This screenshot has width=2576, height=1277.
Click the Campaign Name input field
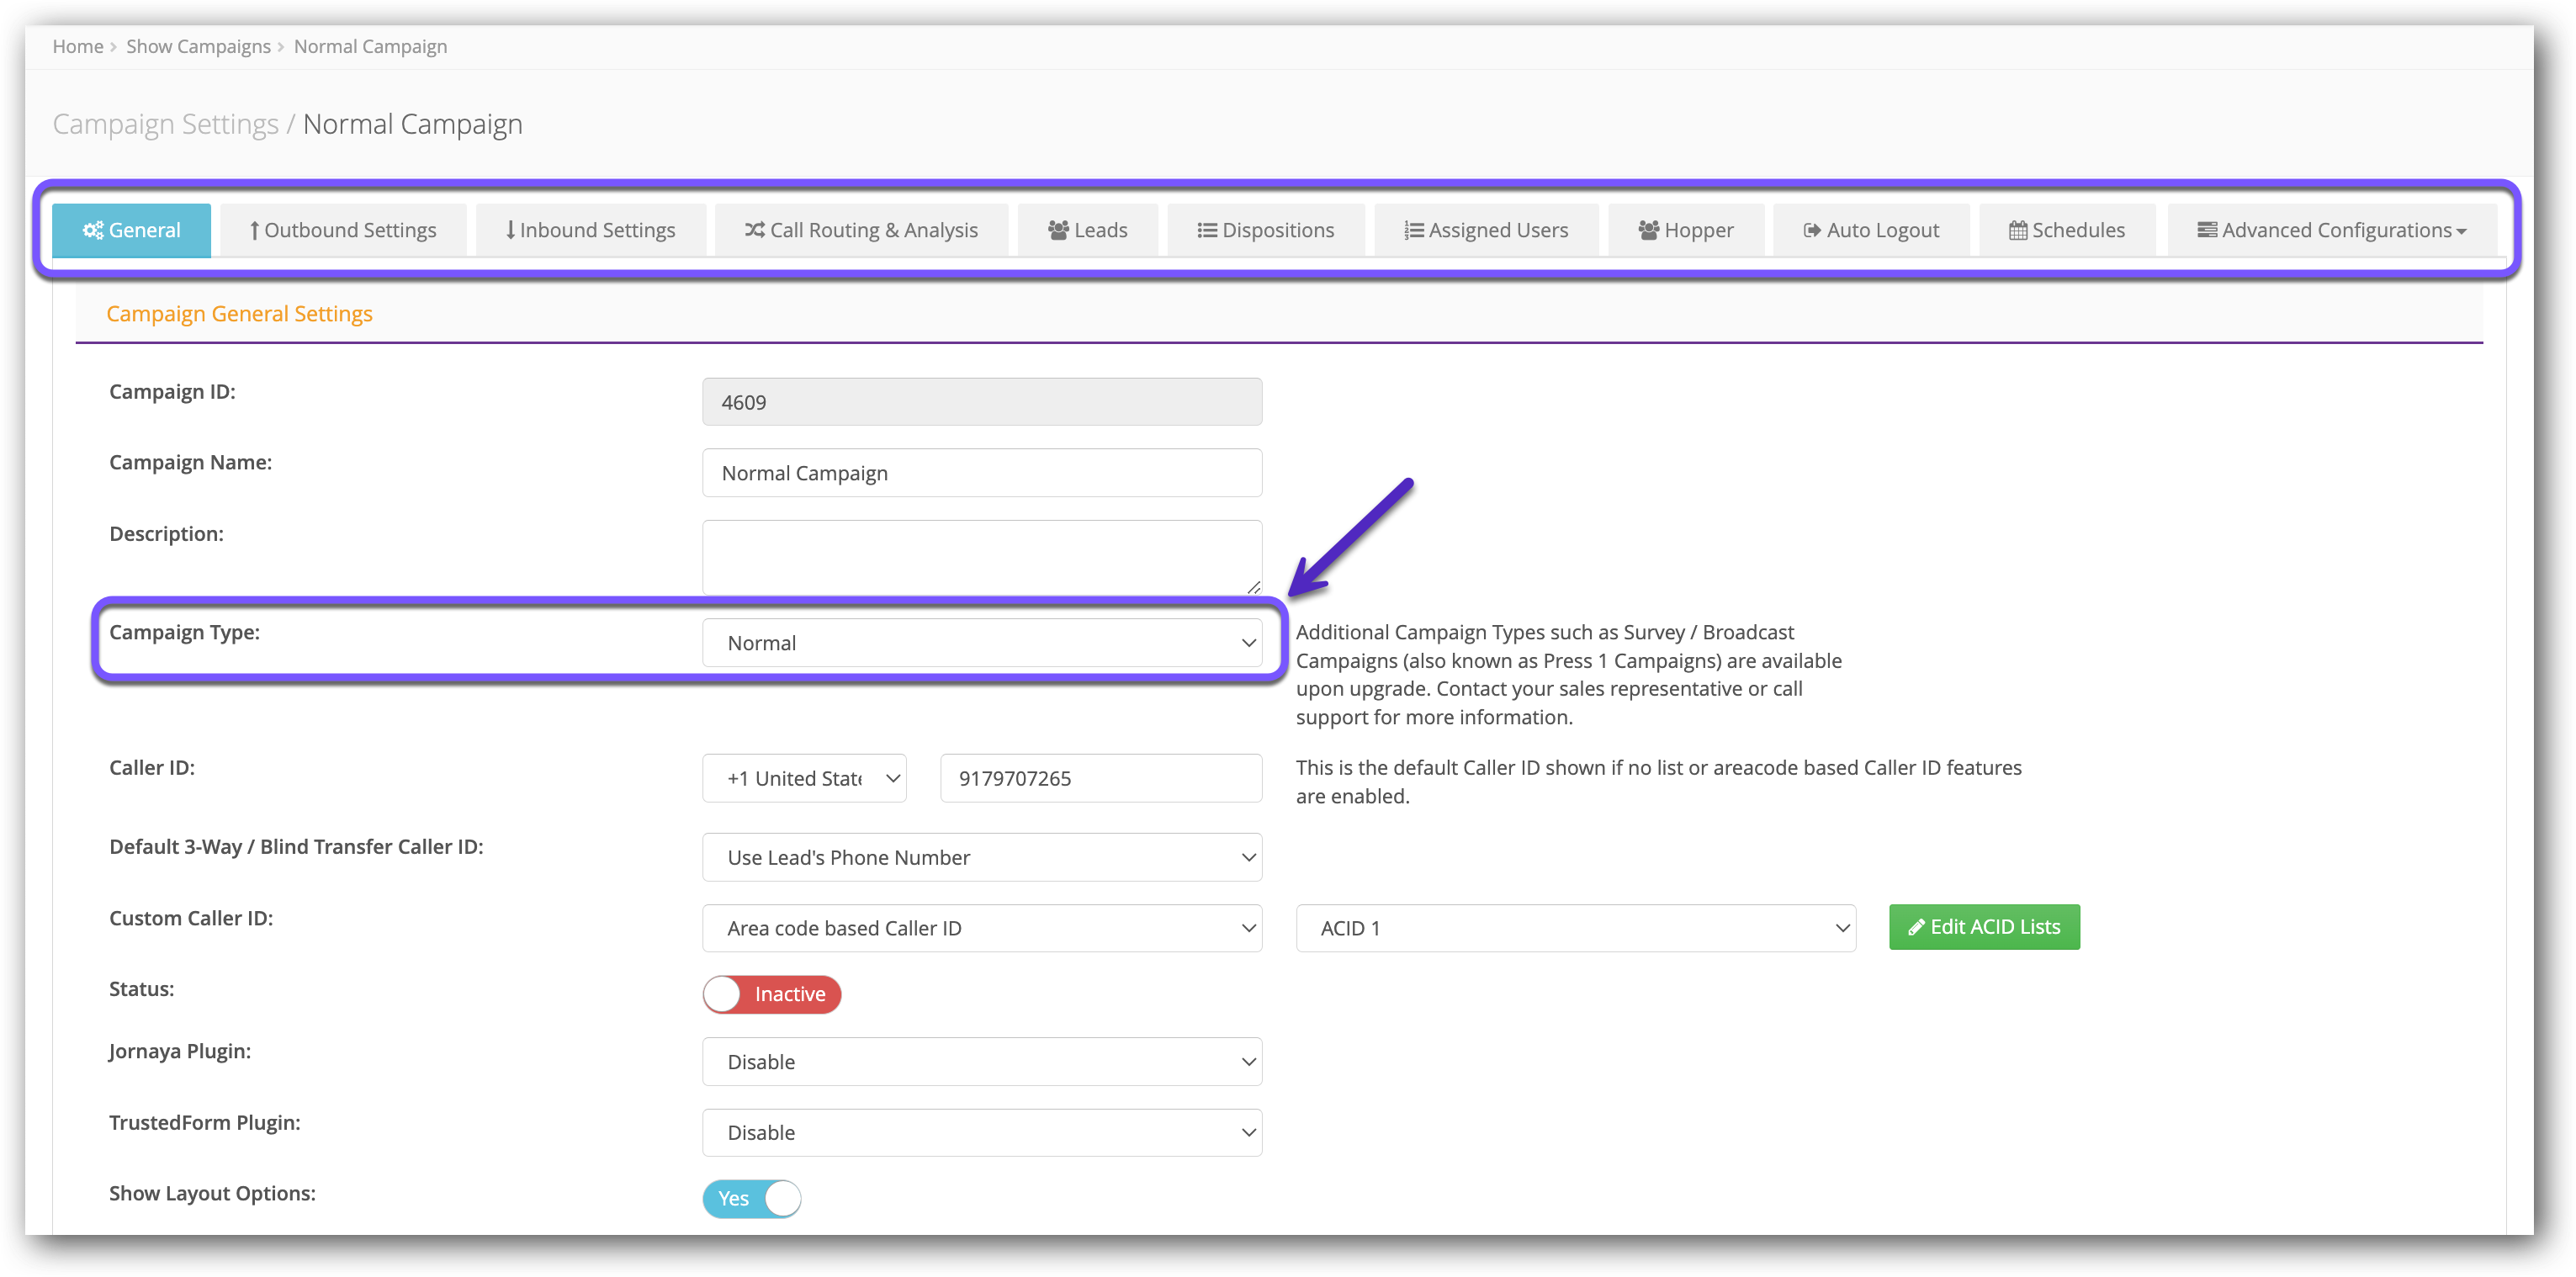981,473
